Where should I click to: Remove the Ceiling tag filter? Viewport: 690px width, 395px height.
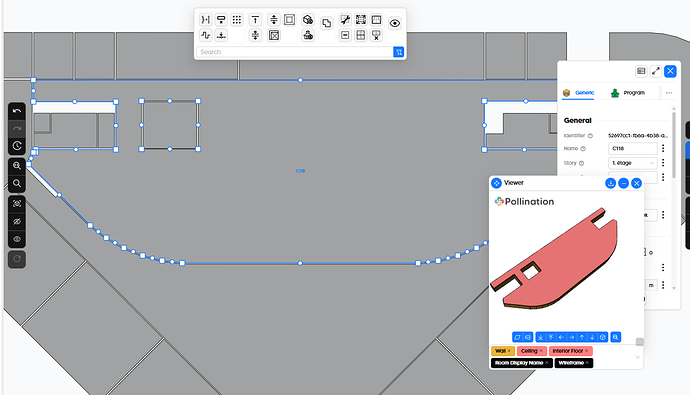541,351
